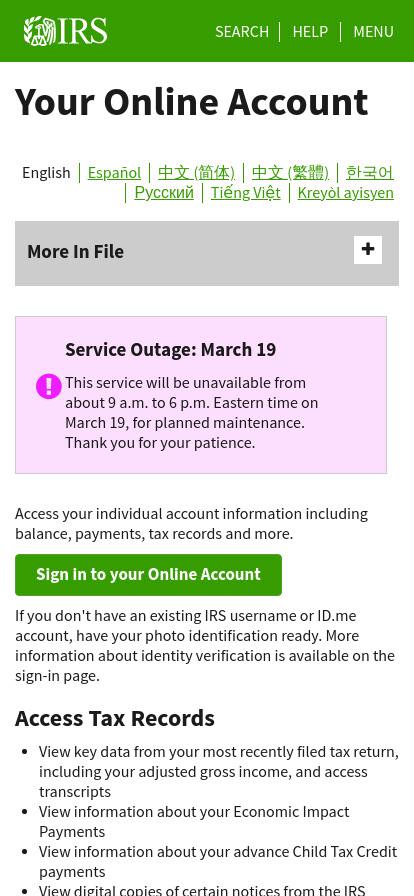Click the Economic Impact Payments bullet text
This screenshot has height=896, width=414.
[x=194, y=822]
